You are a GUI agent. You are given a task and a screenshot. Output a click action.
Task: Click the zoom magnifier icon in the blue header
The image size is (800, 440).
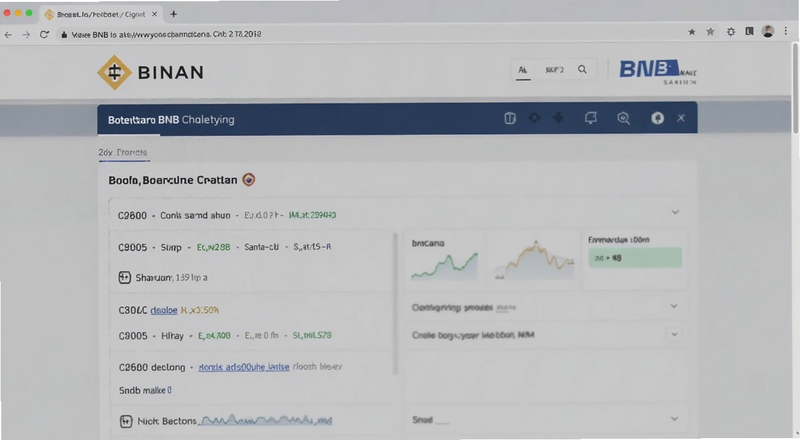click(623, 118)
